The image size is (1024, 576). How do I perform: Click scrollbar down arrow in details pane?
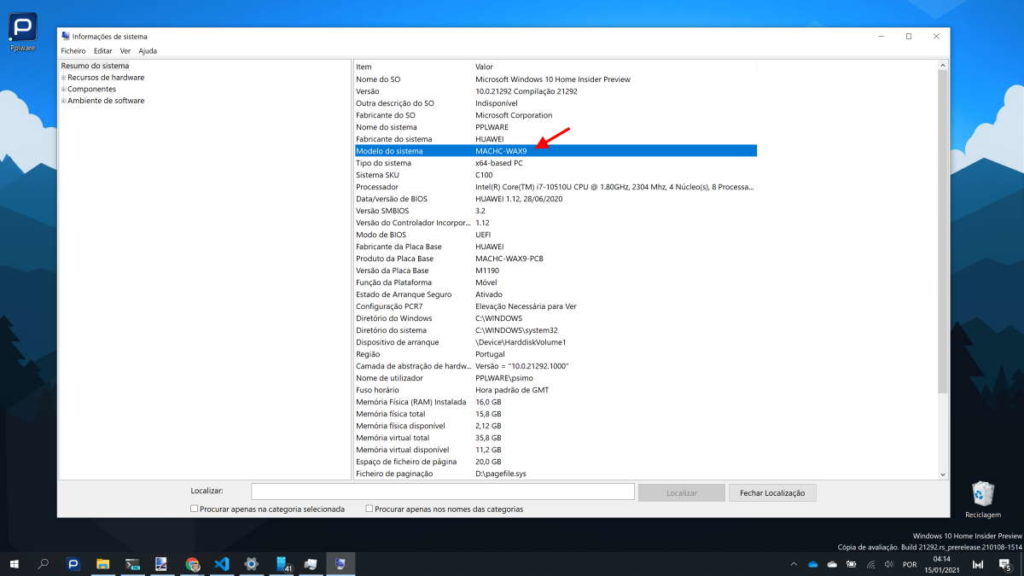pyautogui.click(x=942, y=475)
